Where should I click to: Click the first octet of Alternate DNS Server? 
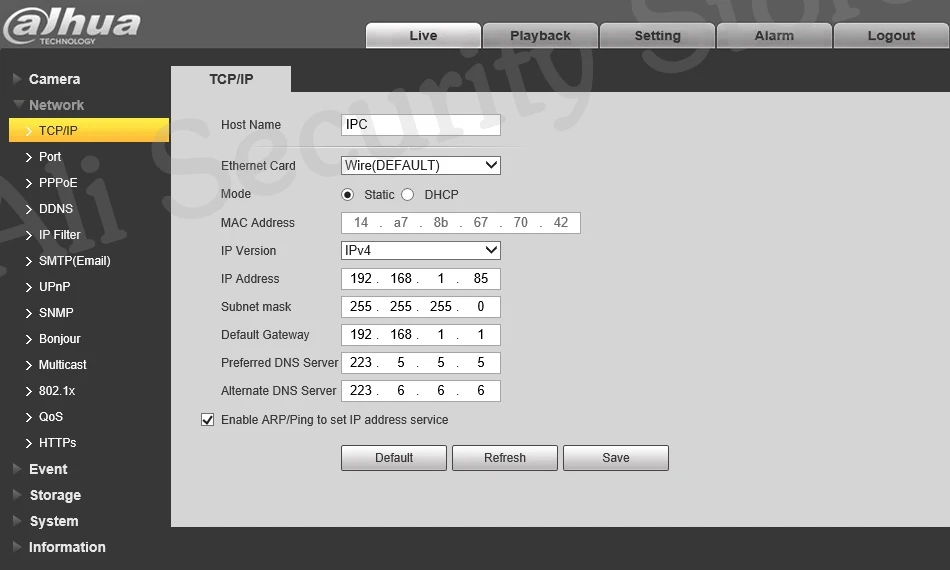360,391
